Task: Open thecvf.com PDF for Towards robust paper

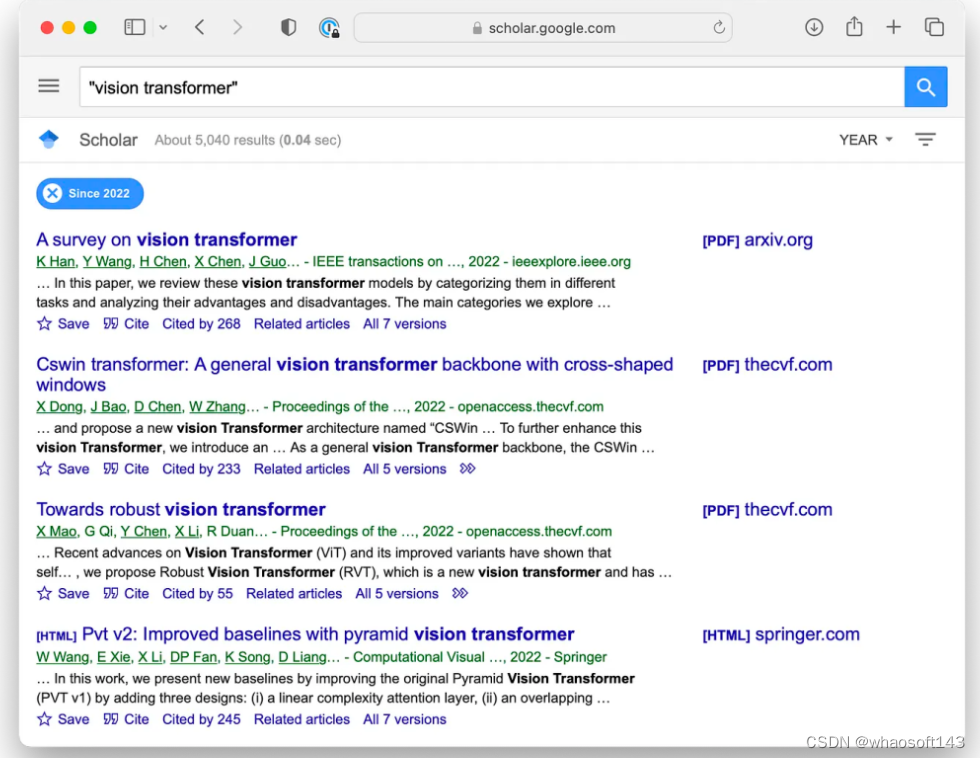Action: click(x=768, y=510)
